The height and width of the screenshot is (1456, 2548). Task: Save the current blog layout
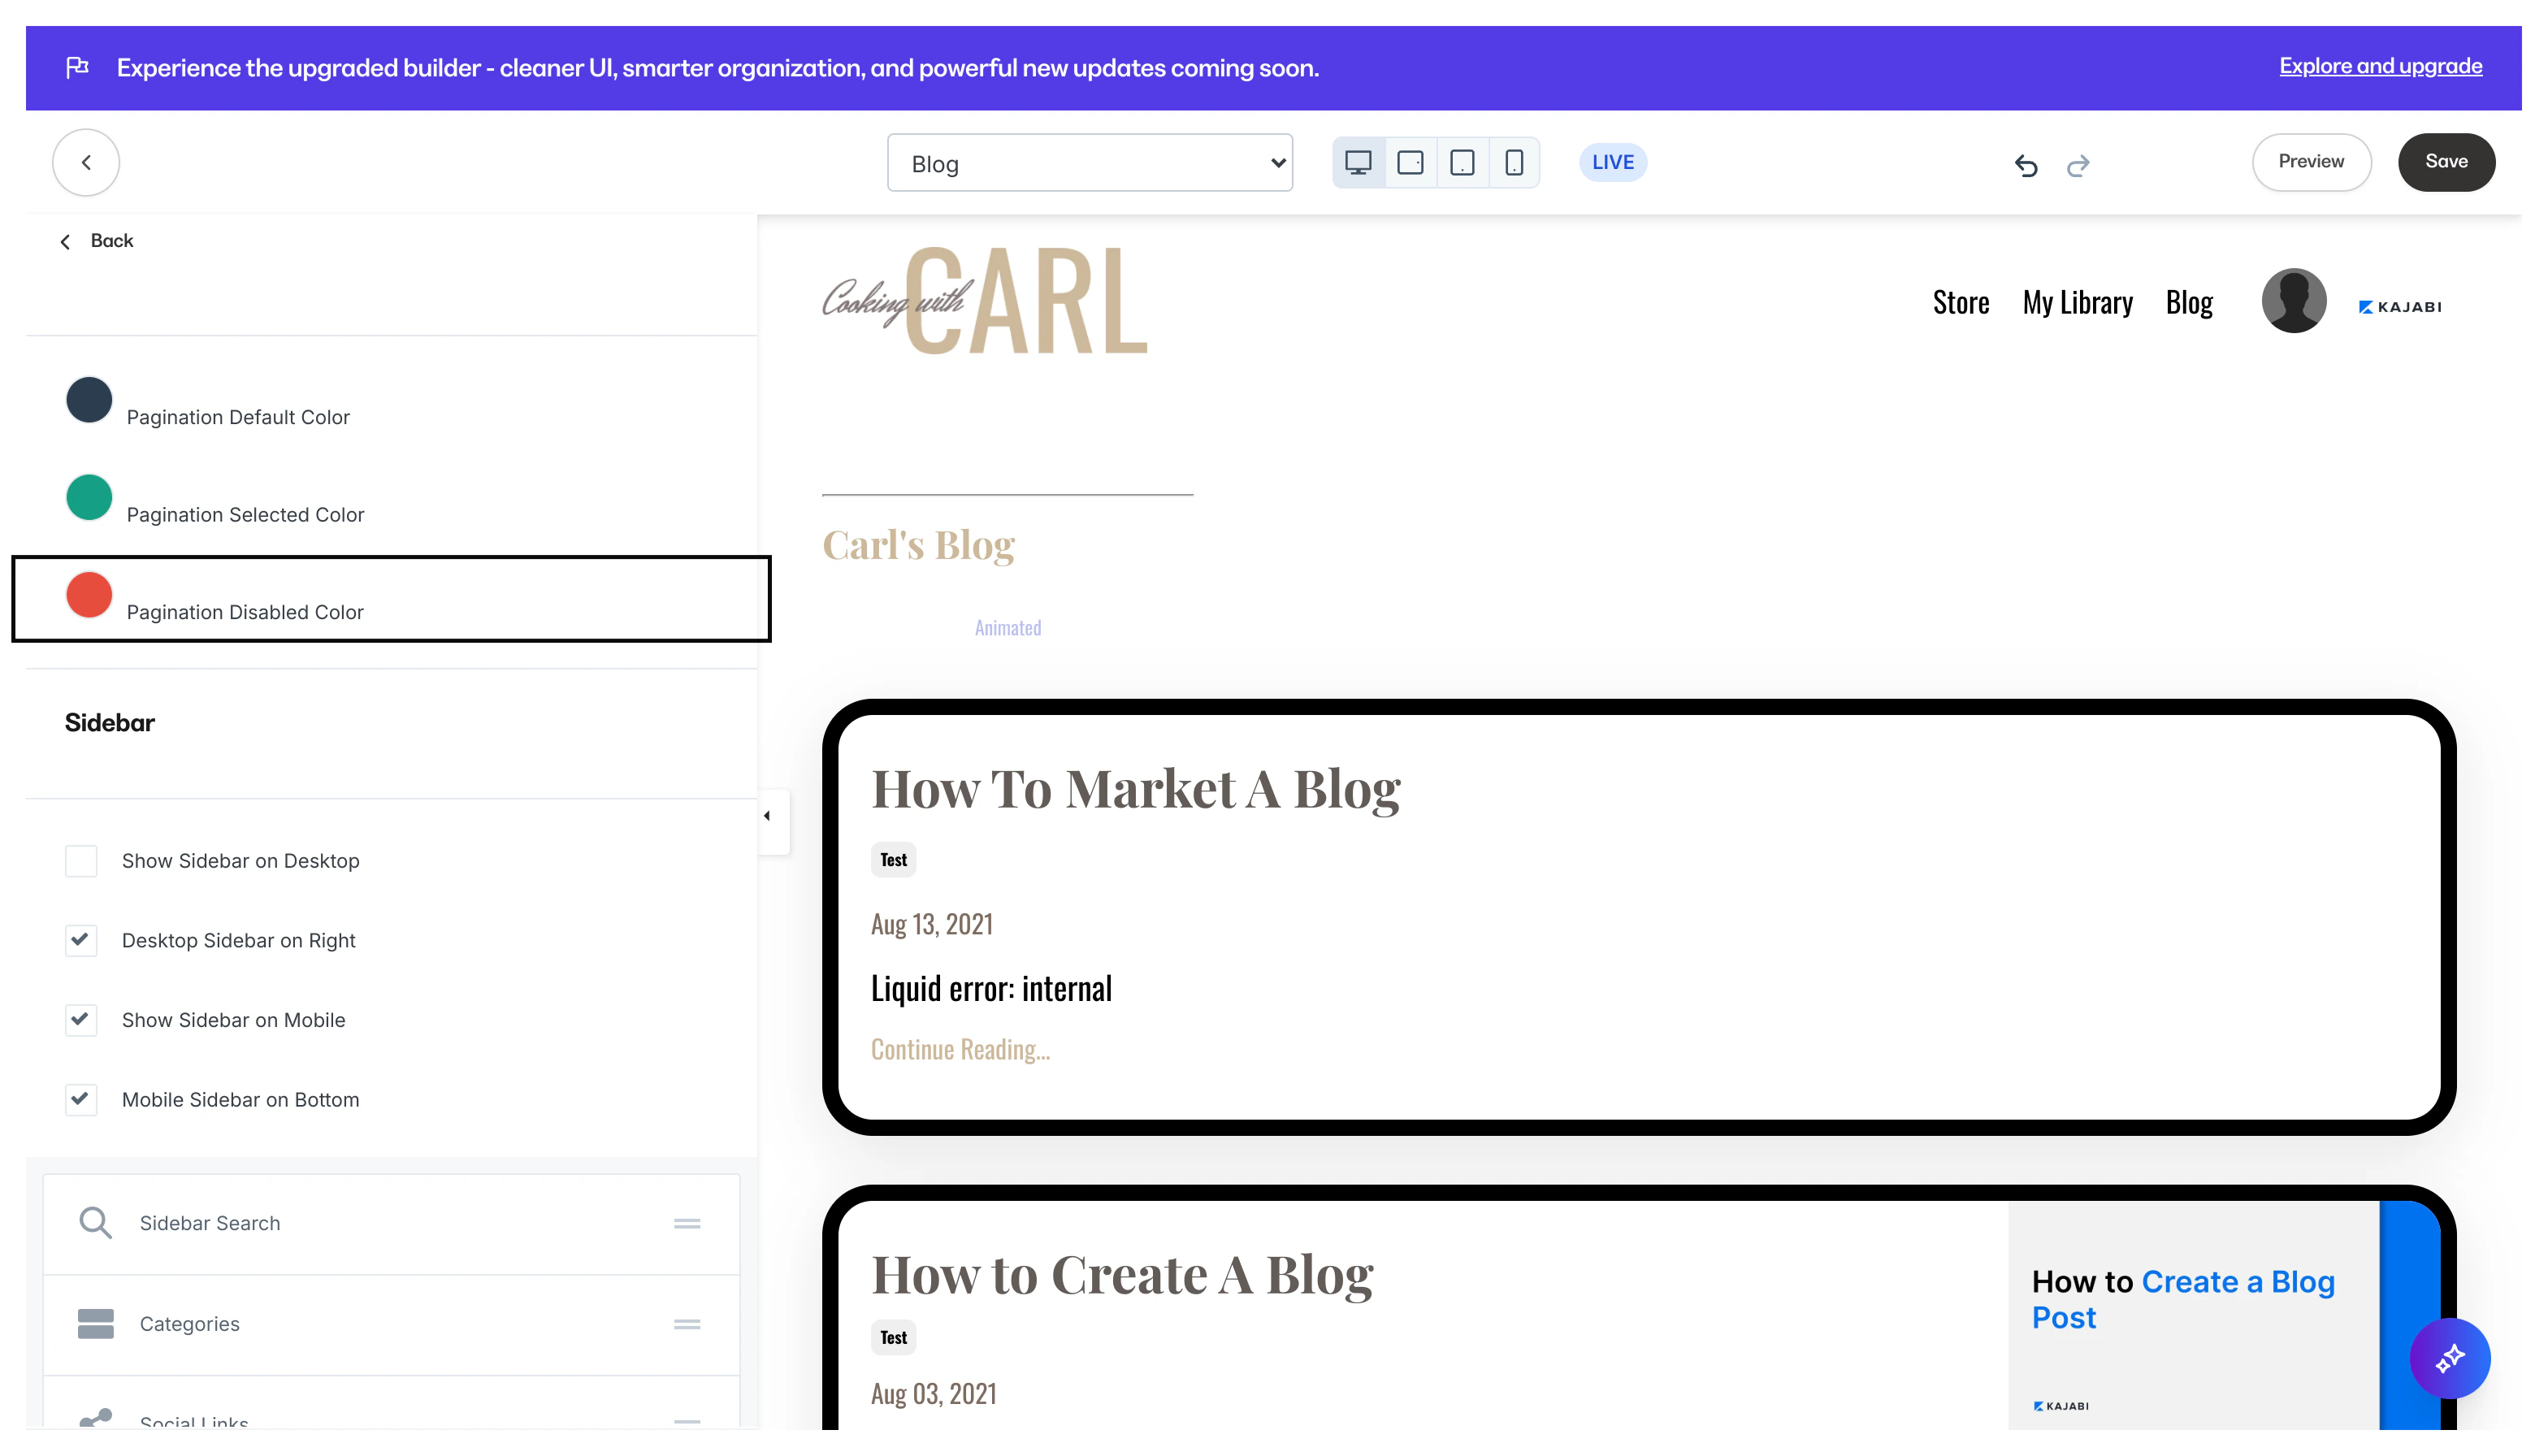pos(2446,161)
